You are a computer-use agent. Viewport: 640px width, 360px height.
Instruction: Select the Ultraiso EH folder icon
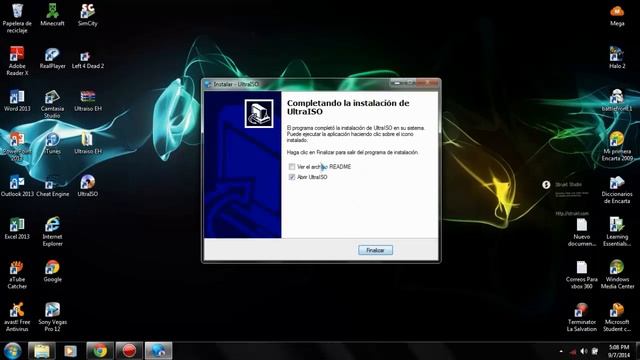pos(87,143)
